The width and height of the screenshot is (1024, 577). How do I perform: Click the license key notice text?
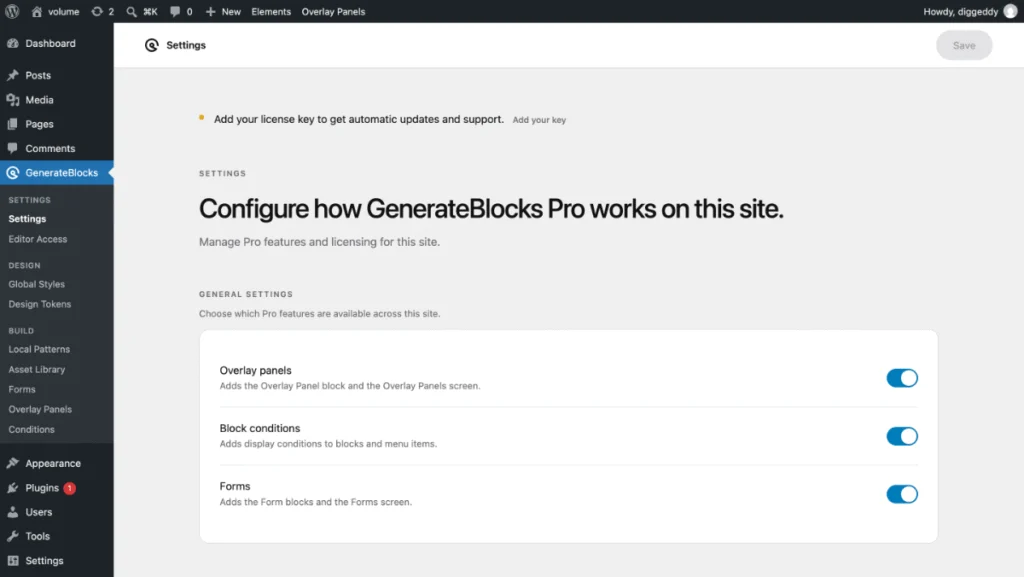click(359, 119)
